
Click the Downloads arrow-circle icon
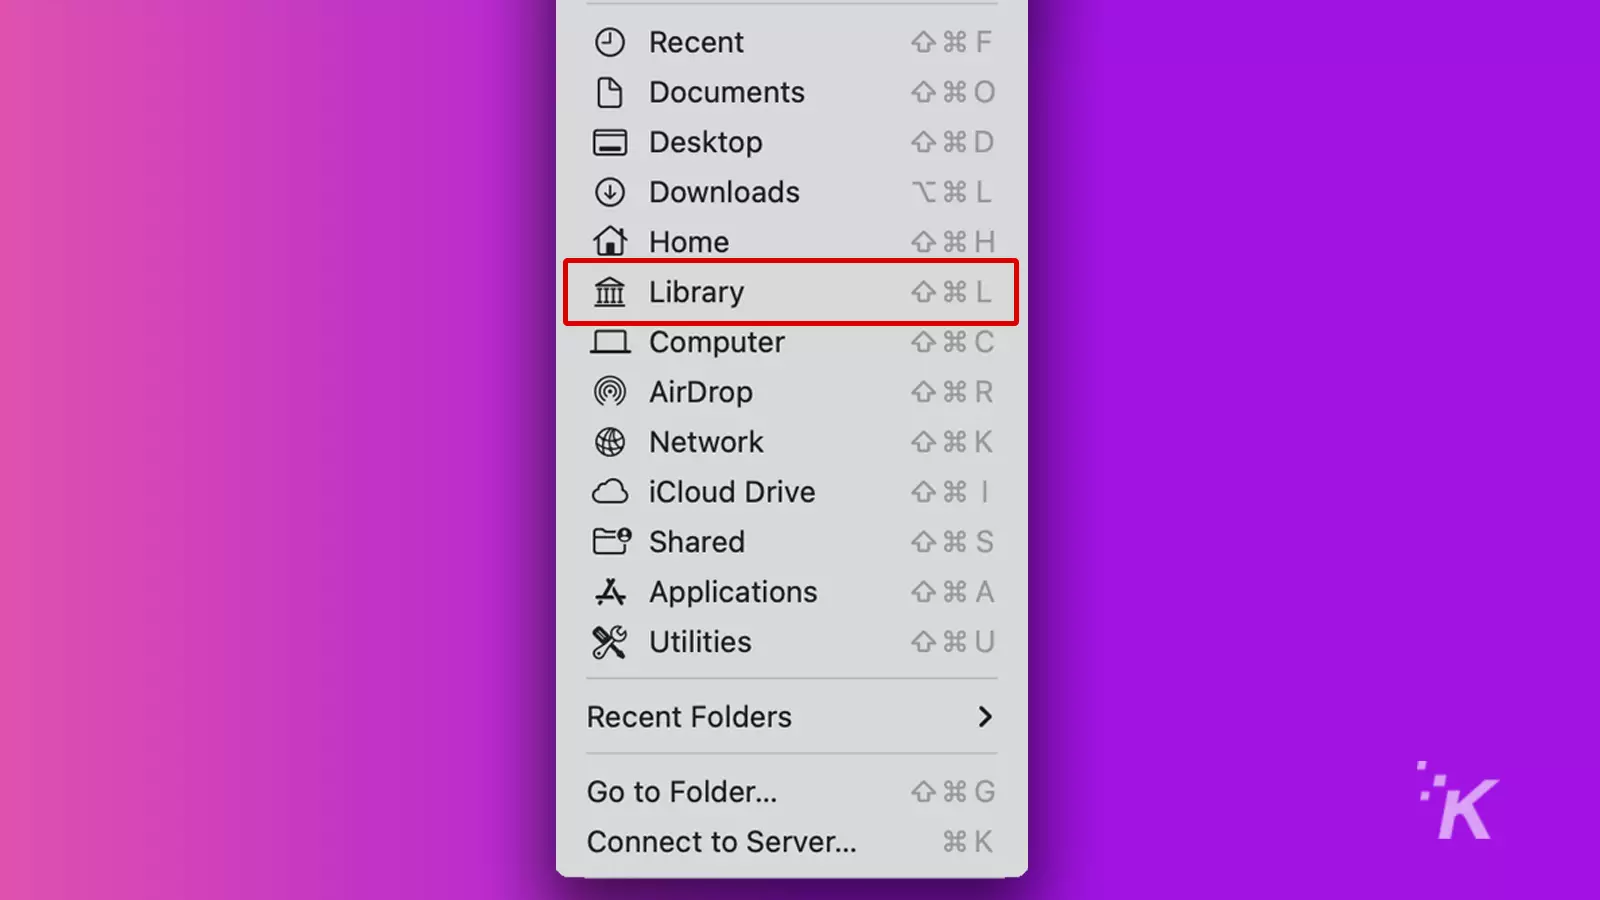(609, 192)
